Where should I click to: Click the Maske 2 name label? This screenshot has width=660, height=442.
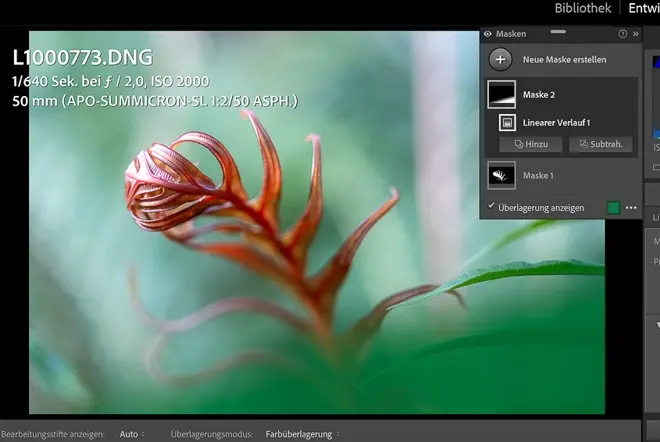(x=538, y=95)
